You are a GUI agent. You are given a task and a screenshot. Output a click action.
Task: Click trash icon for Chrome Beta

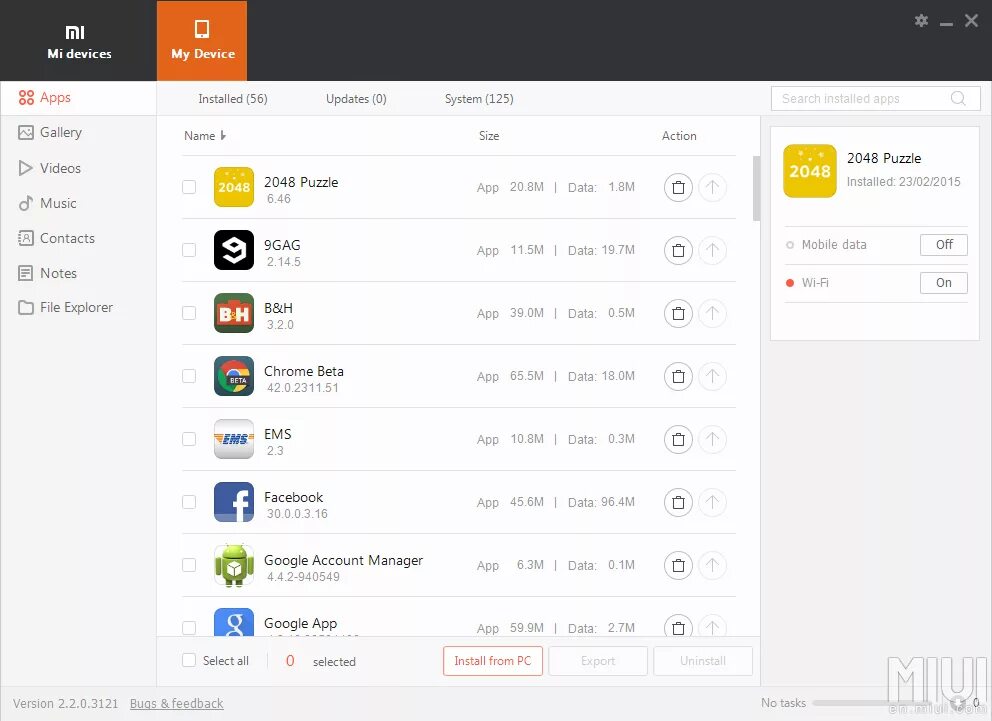pos(678,376)
